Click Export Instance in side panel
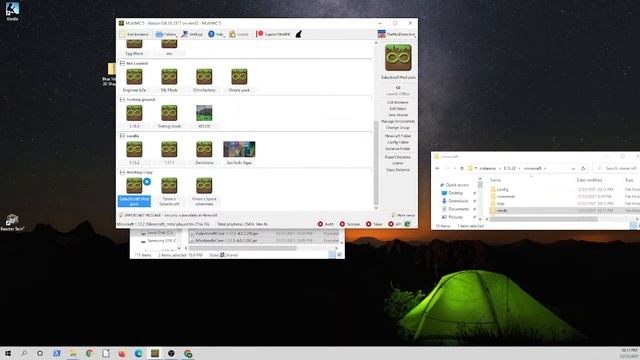 398,157
